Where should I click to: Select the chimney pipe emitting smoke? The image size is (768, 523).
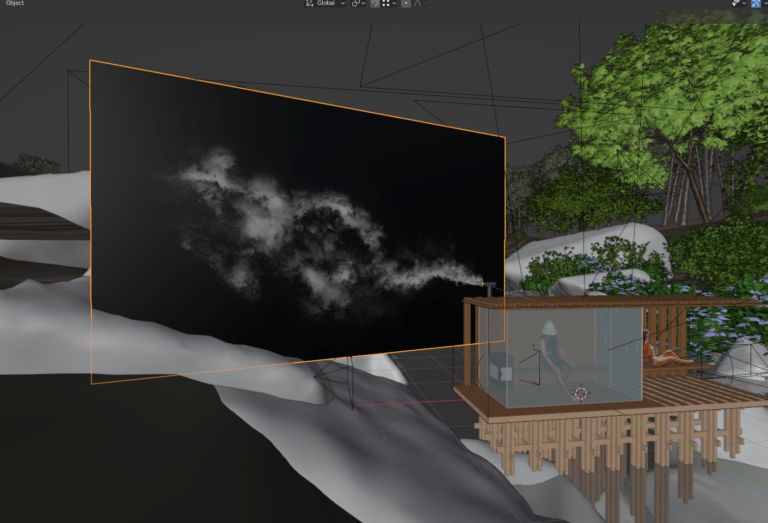[x=491, y=287]
